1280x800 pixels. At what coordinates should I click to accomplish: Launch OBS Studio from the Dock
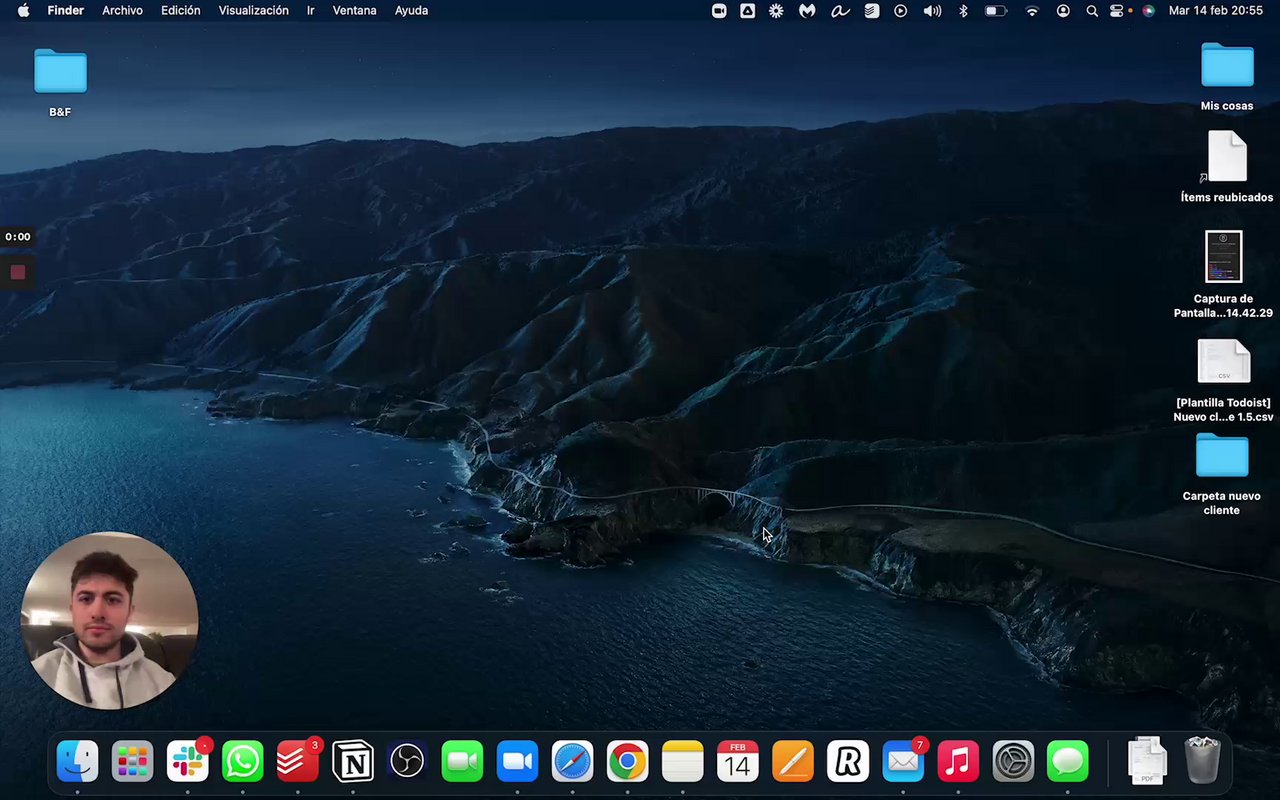click(407, 762)
